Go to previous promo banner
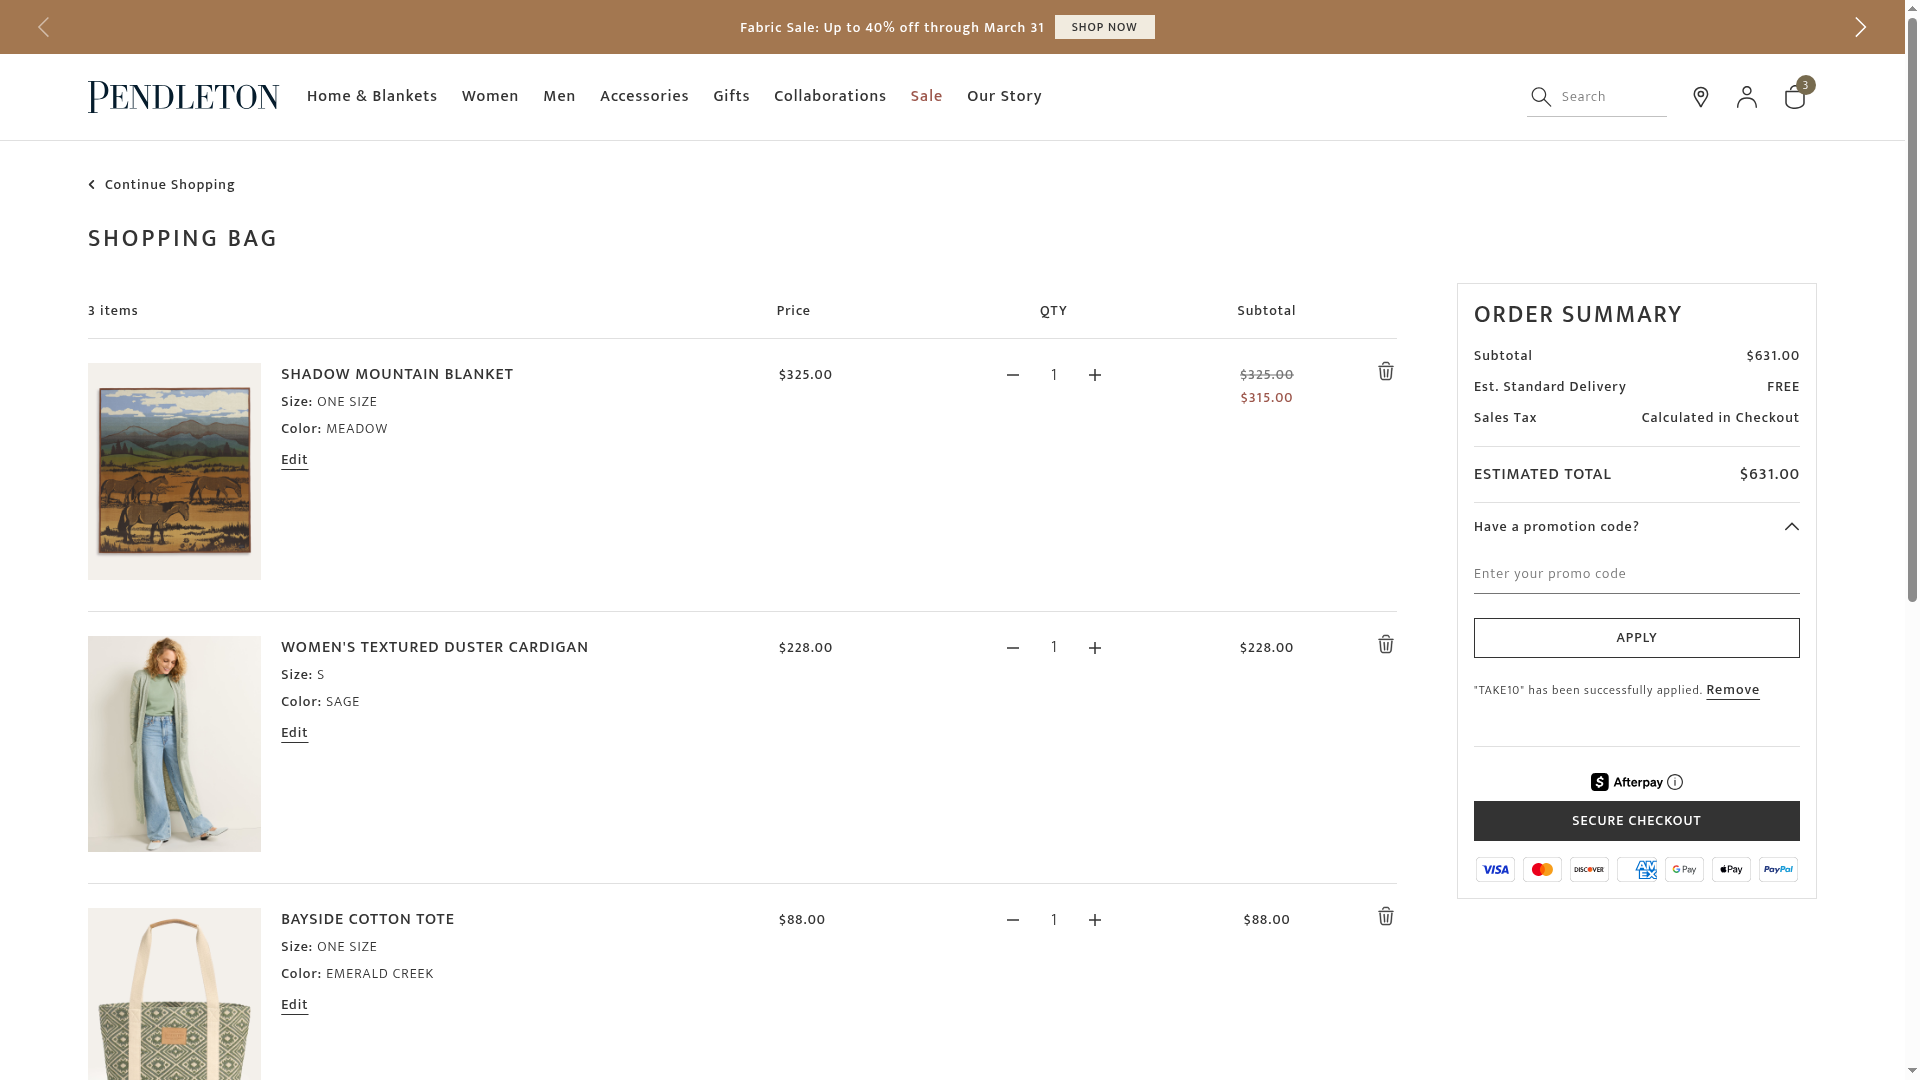1920x1080 pixels. point(43,27)
